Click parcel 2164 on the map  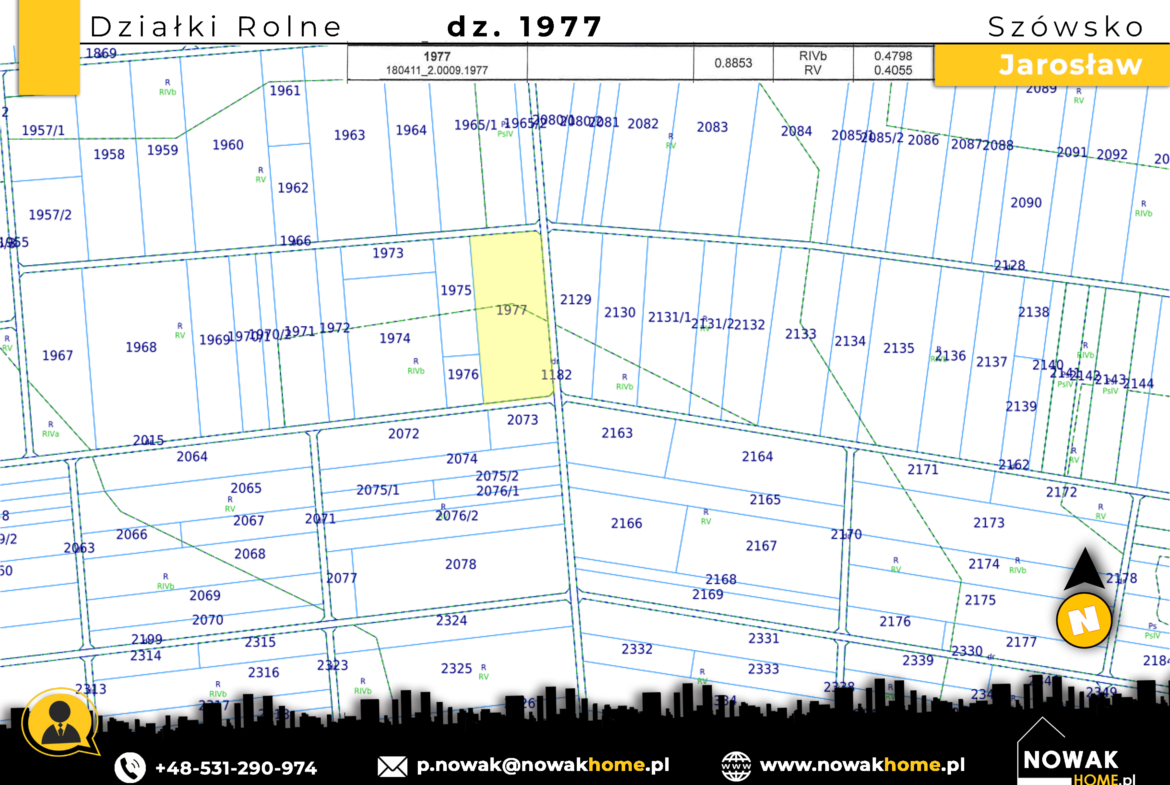757,457
